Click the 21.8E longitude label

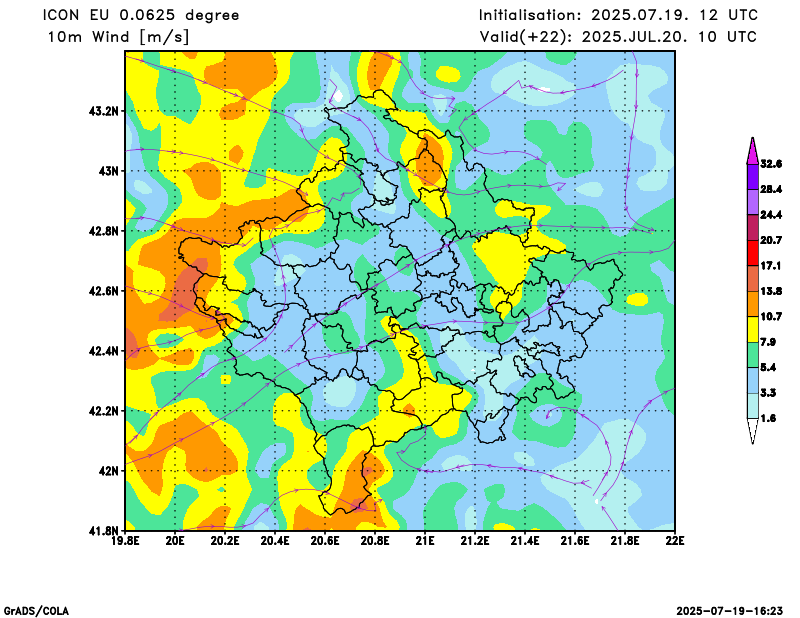(625, 540)
